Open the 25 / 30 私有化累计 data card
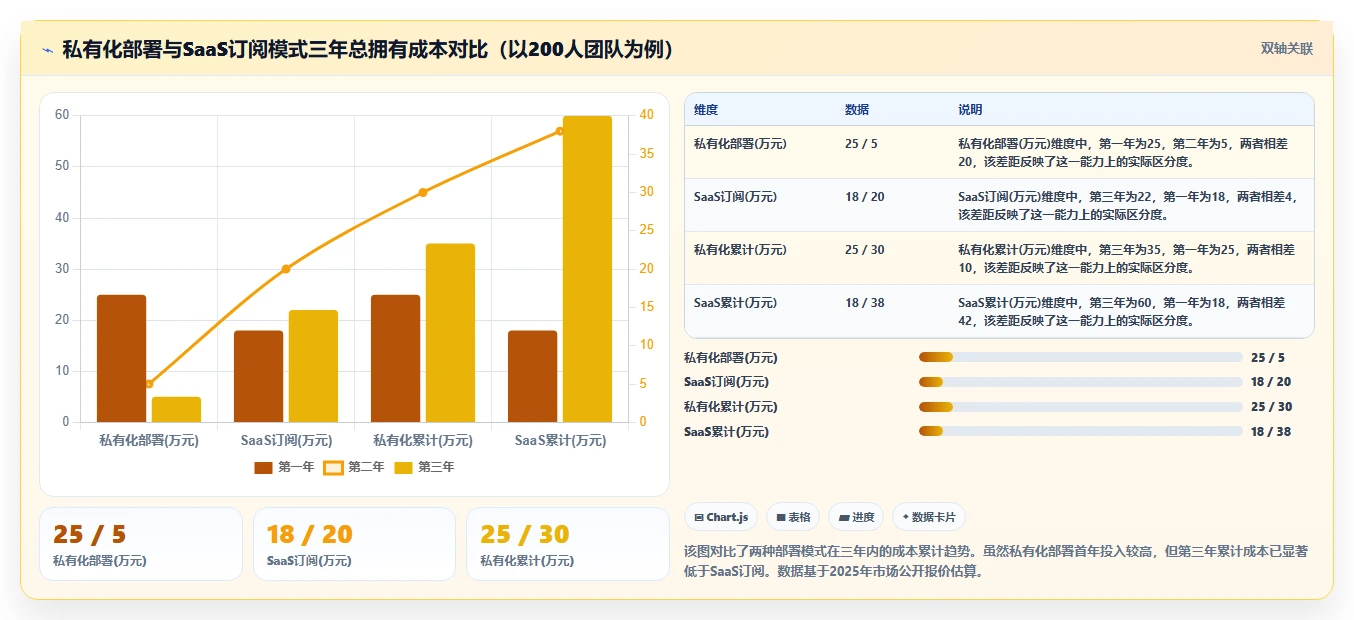Image resolution: width=1354 pixels, height=620 pixels. [568, 544]
